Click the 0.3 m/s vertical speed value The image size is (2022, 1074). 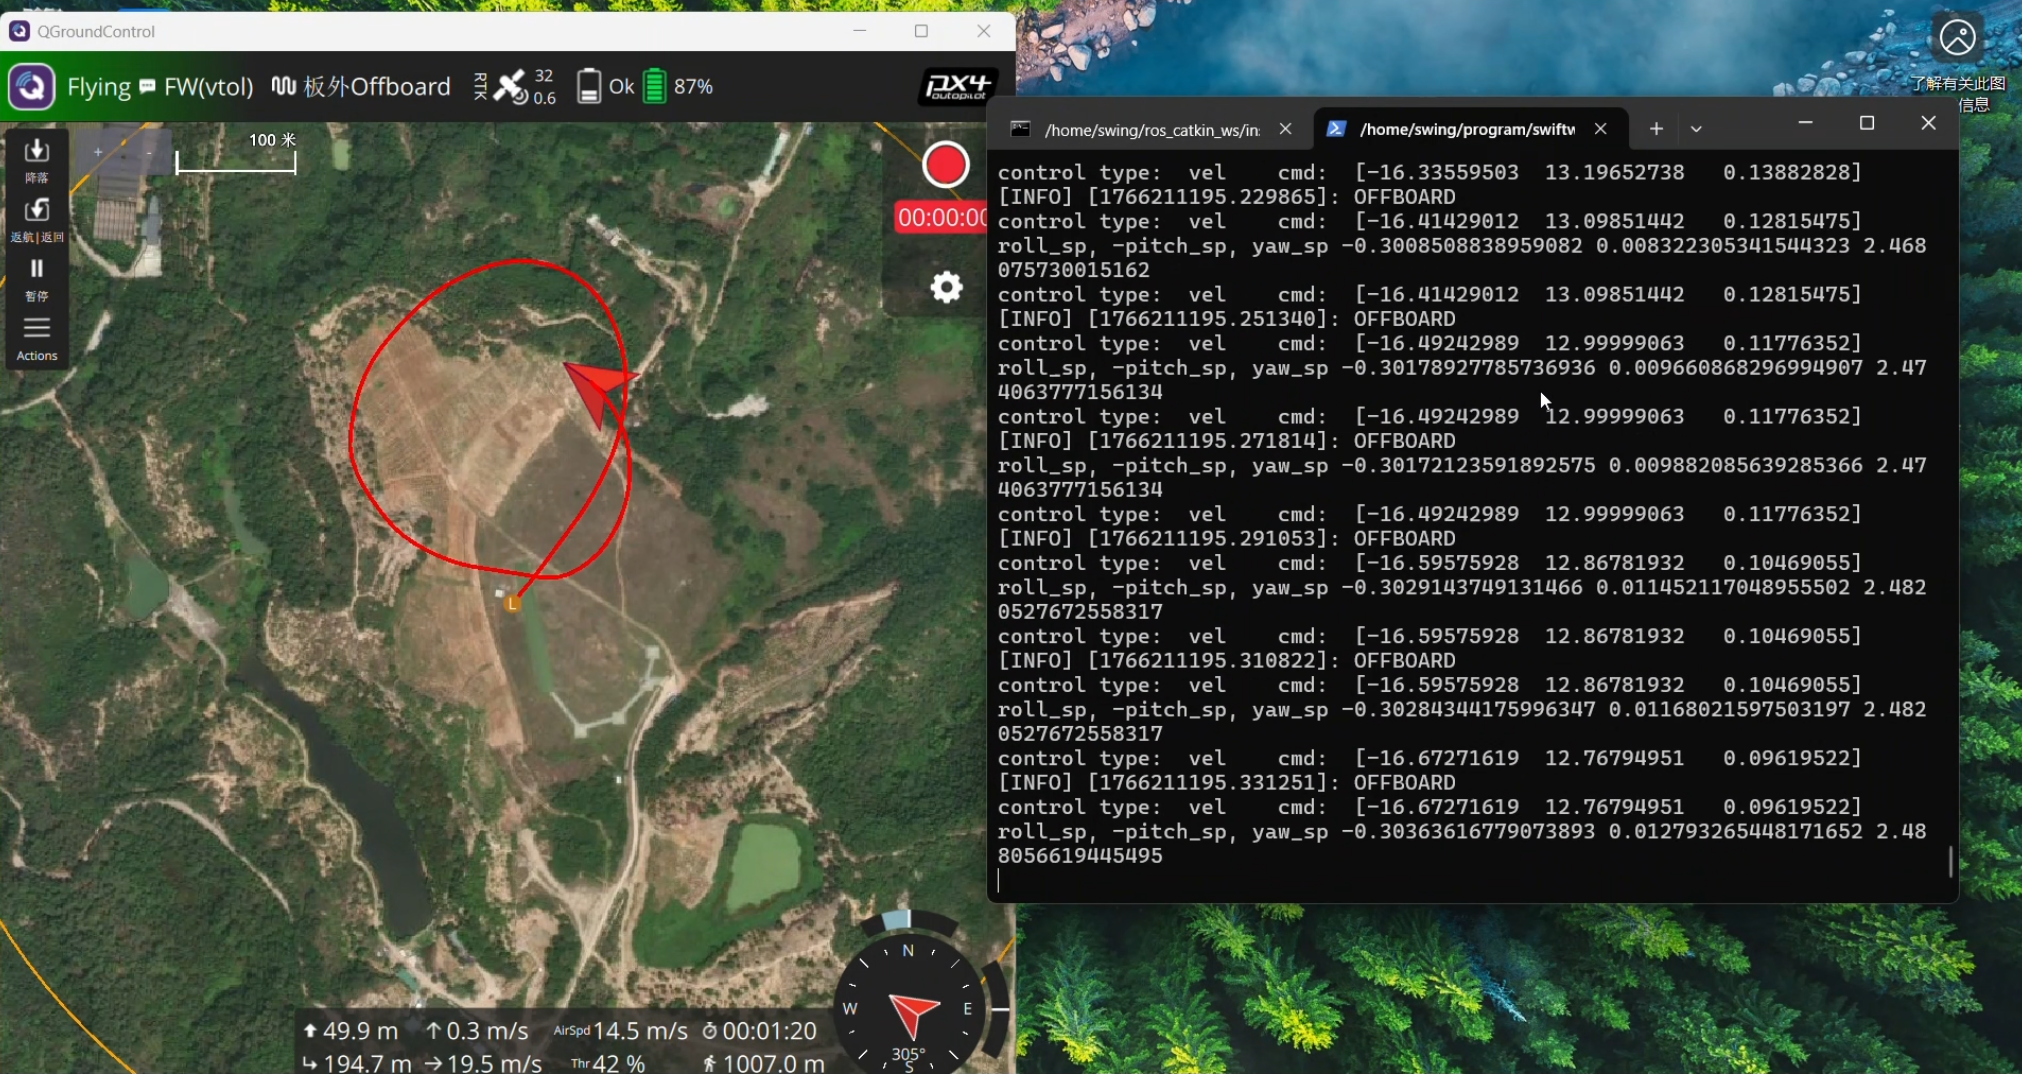487,1031
